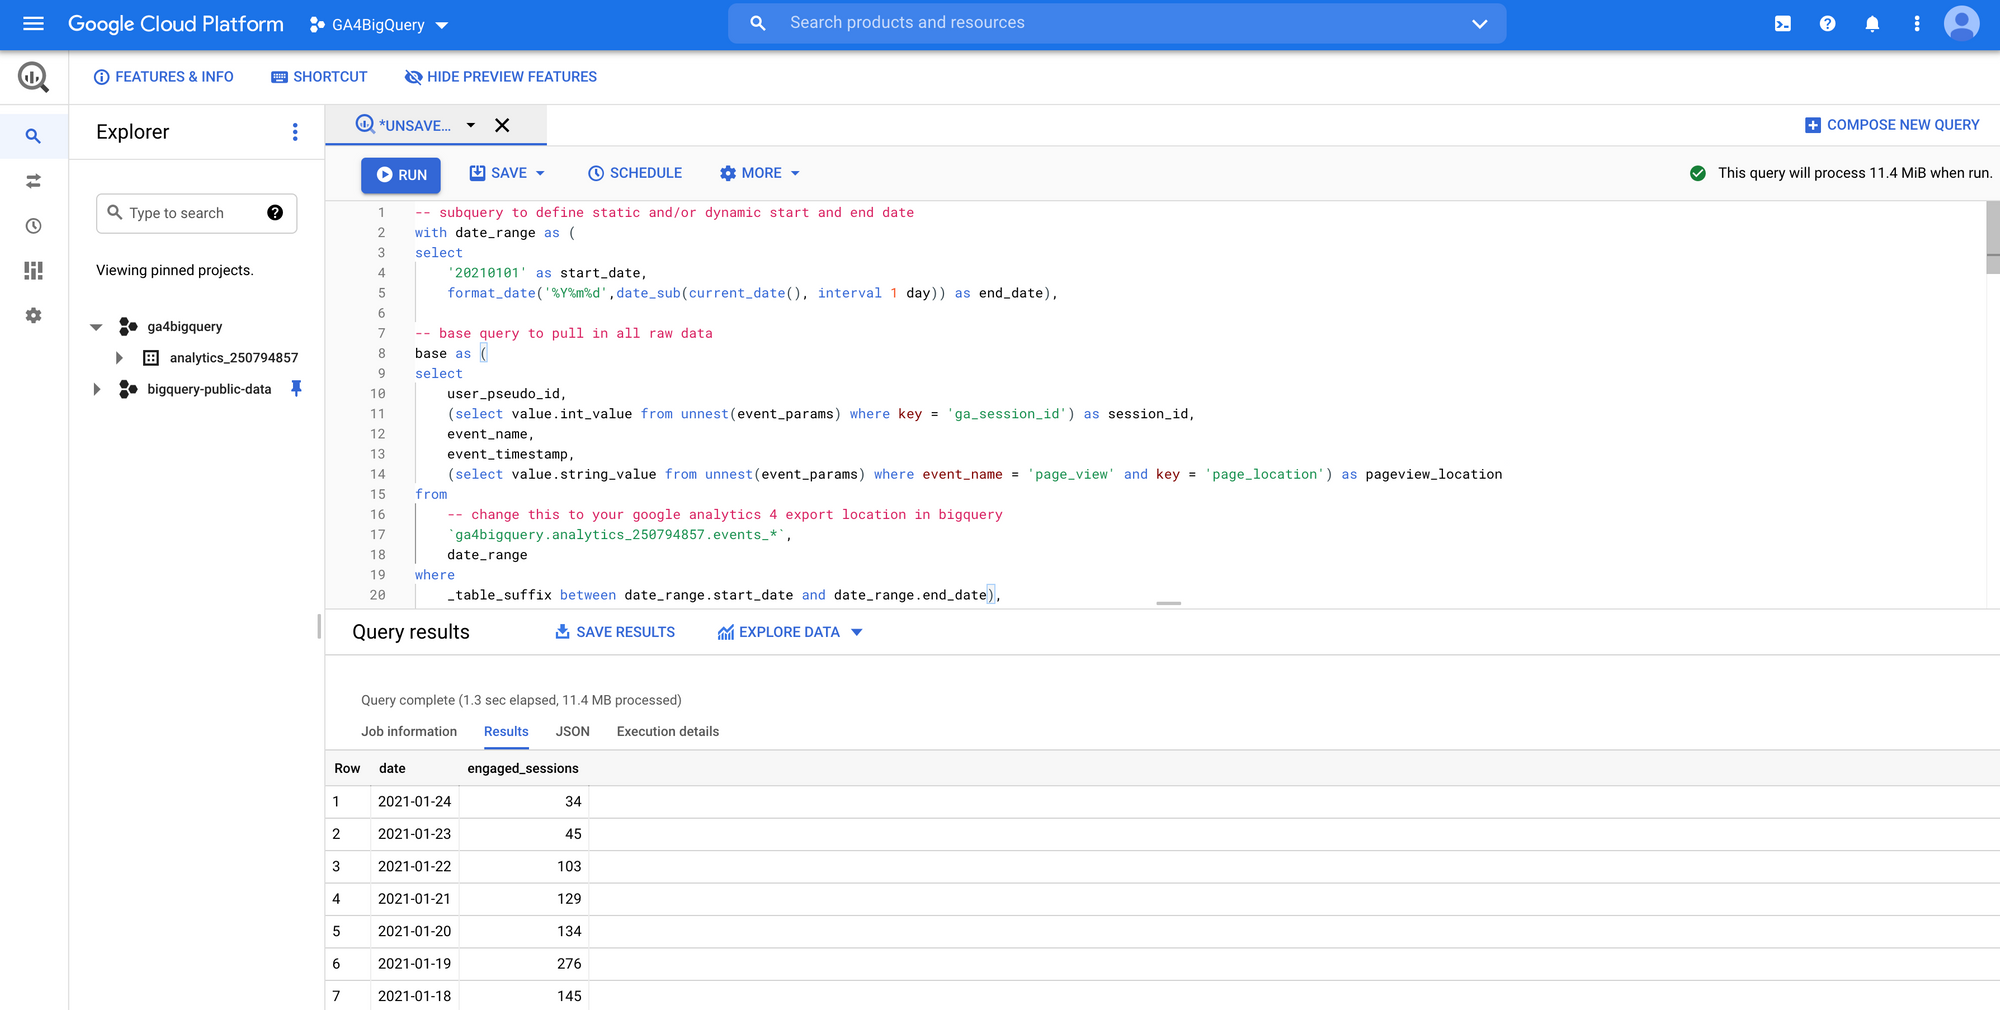Select the 2021-01-24 date cell
Image resolution: width=2000 pixels, height=1010 pixels.
[x=415, y=802]
